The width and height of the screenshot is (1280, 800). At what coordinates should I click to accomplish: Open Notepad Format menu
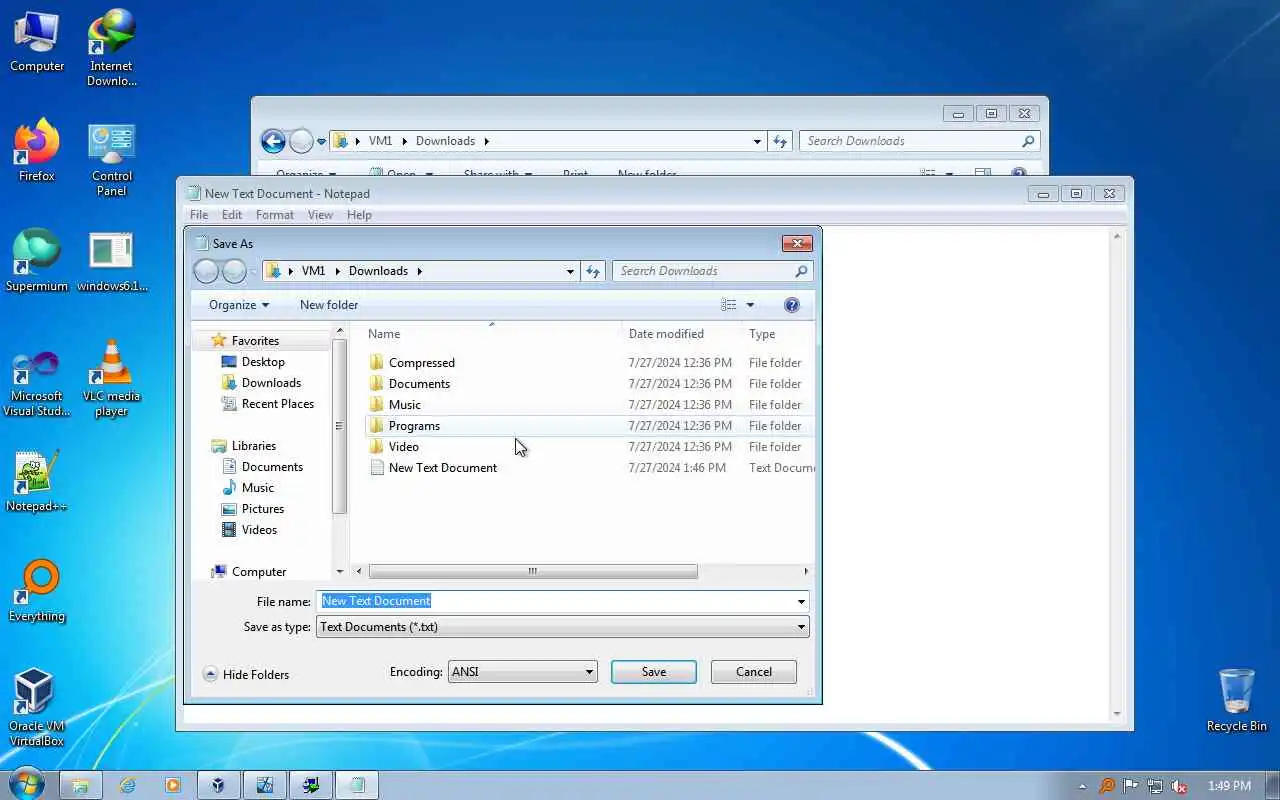[x=274, y=215]
